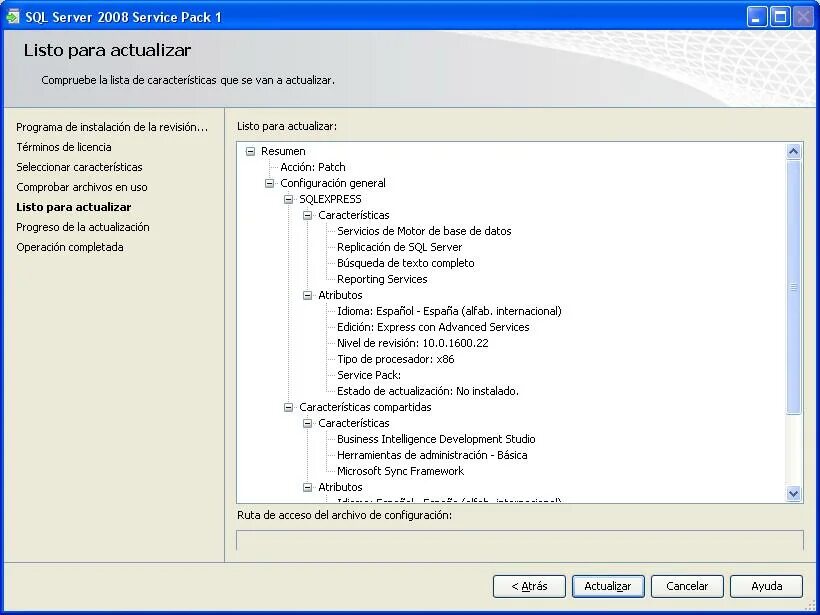
Task: Select Herramientas de administración - Básica
Action: [x=432, y=455]
